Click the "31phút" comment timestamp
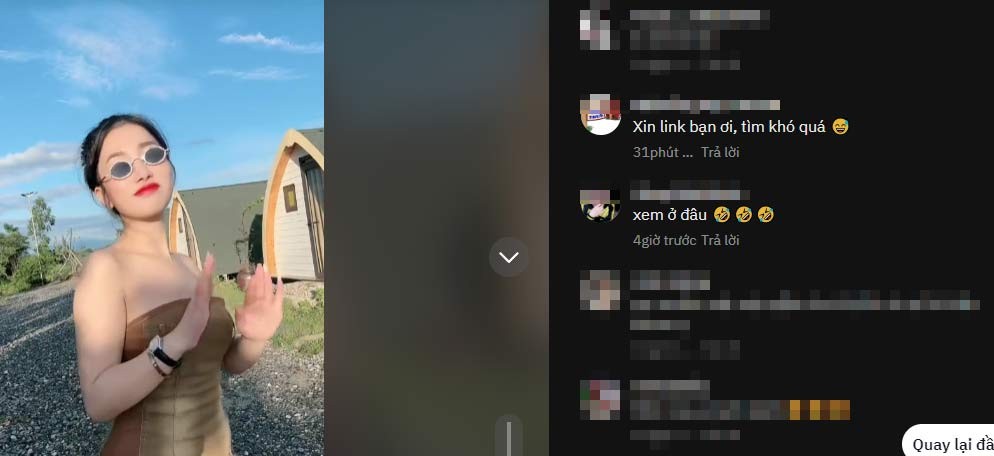The width and height of the screenshot is (994, 456). (662, 152)
